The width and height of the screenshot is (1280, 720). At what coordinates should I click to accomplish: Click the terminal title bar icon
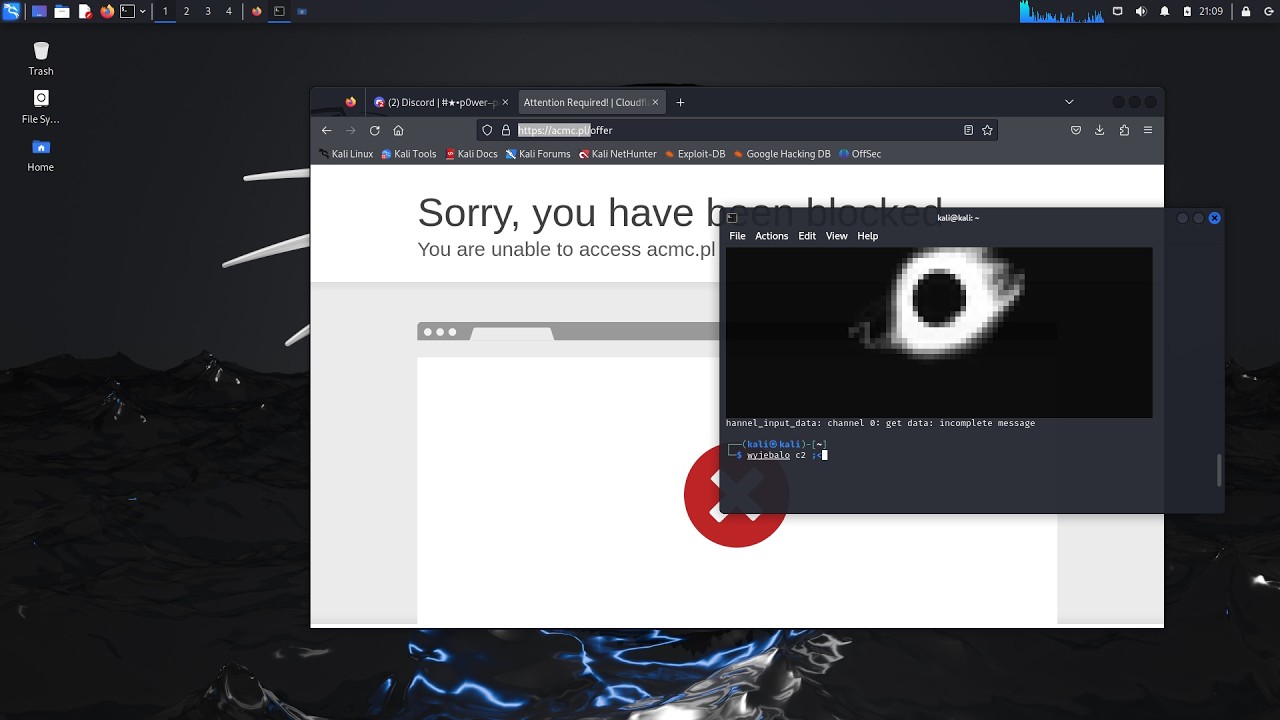tap(732, 218)
